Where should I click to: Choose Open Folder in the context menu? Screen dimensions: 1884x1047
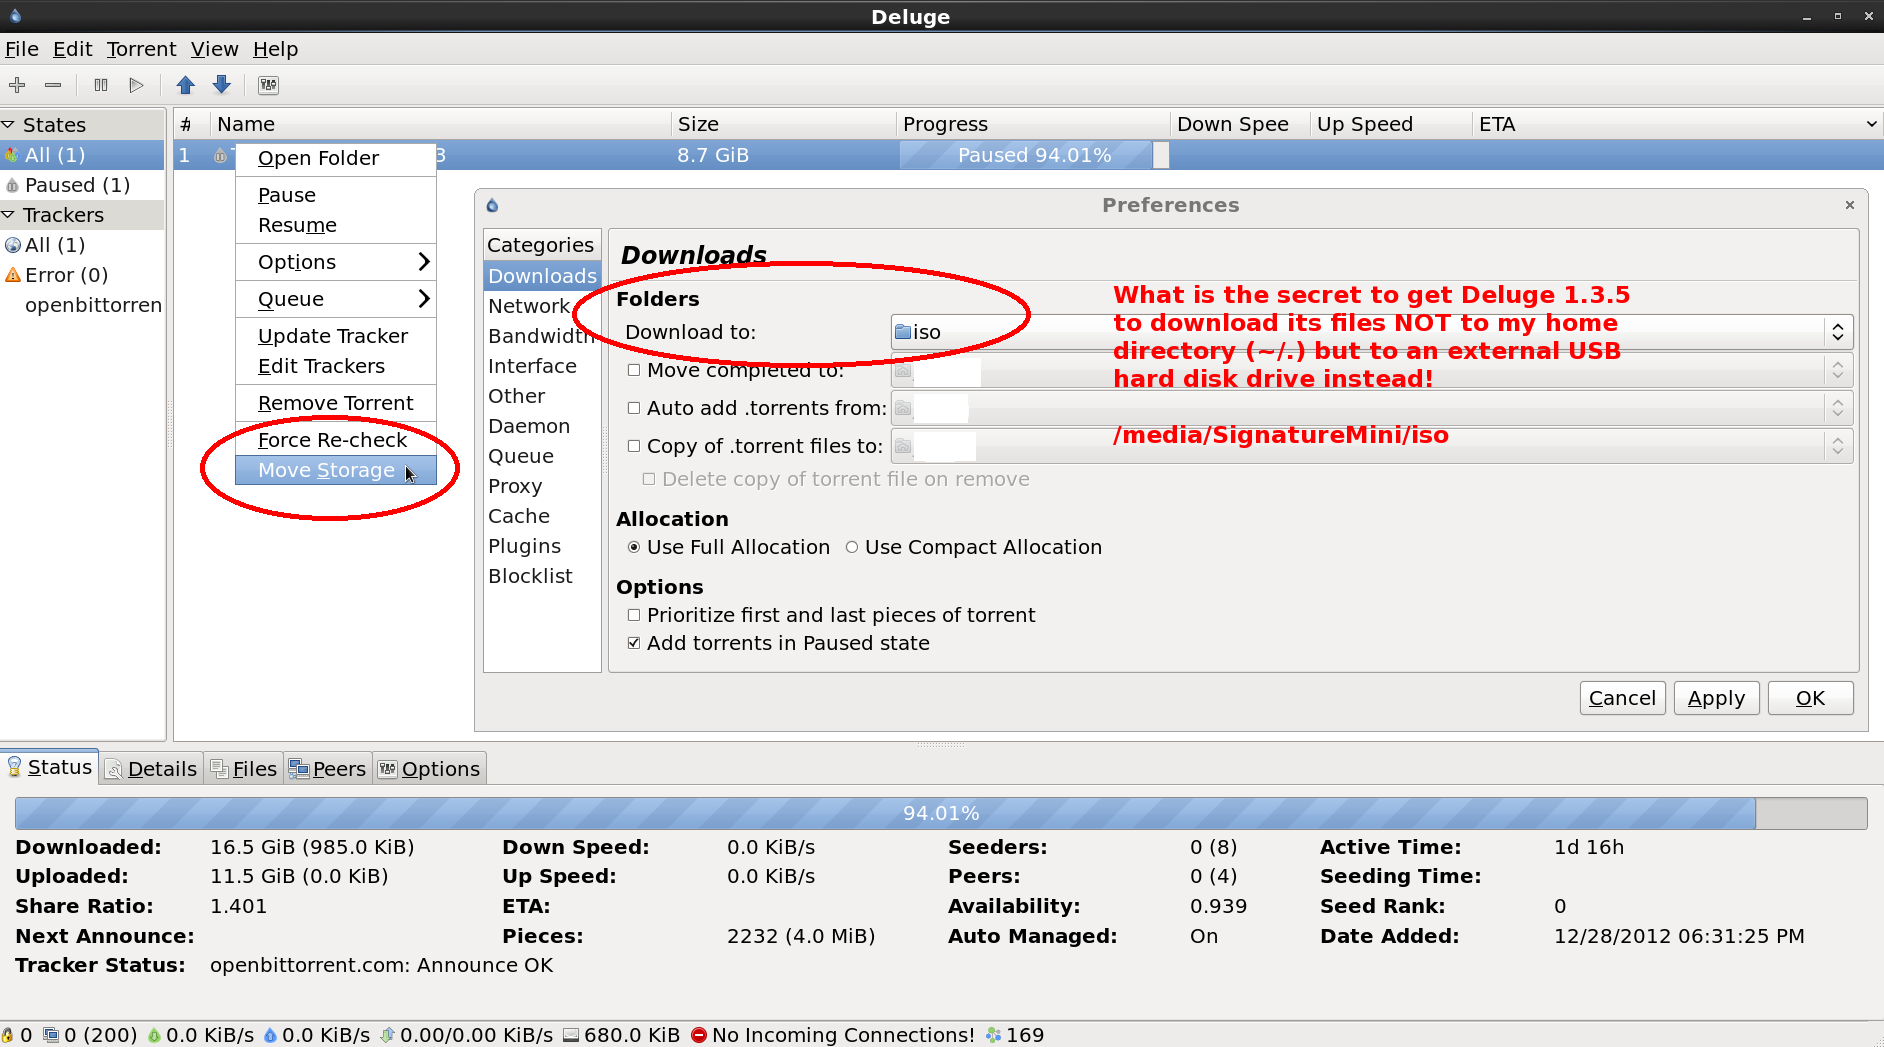tap(336, 158)
